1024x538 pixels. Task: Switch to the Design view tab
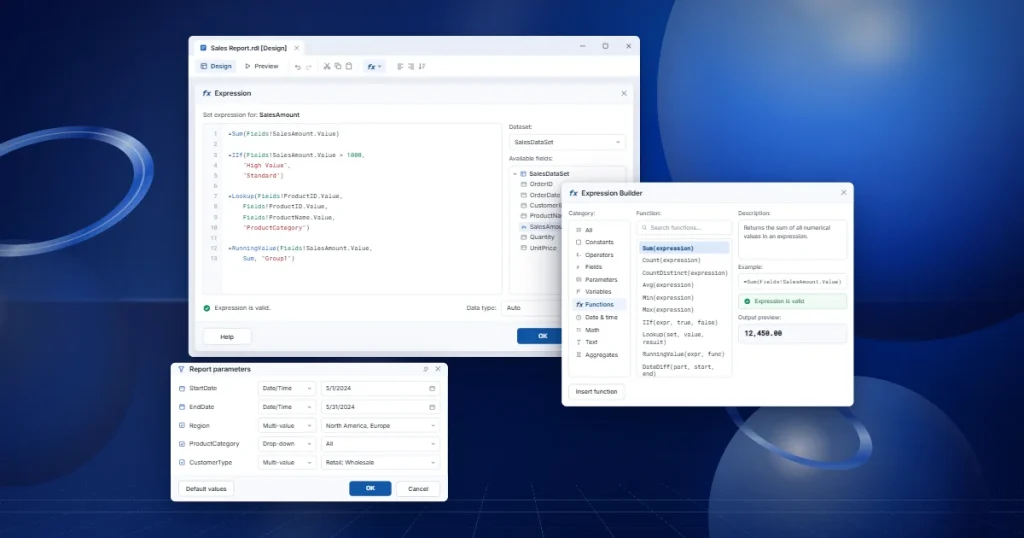click(216, 67)
